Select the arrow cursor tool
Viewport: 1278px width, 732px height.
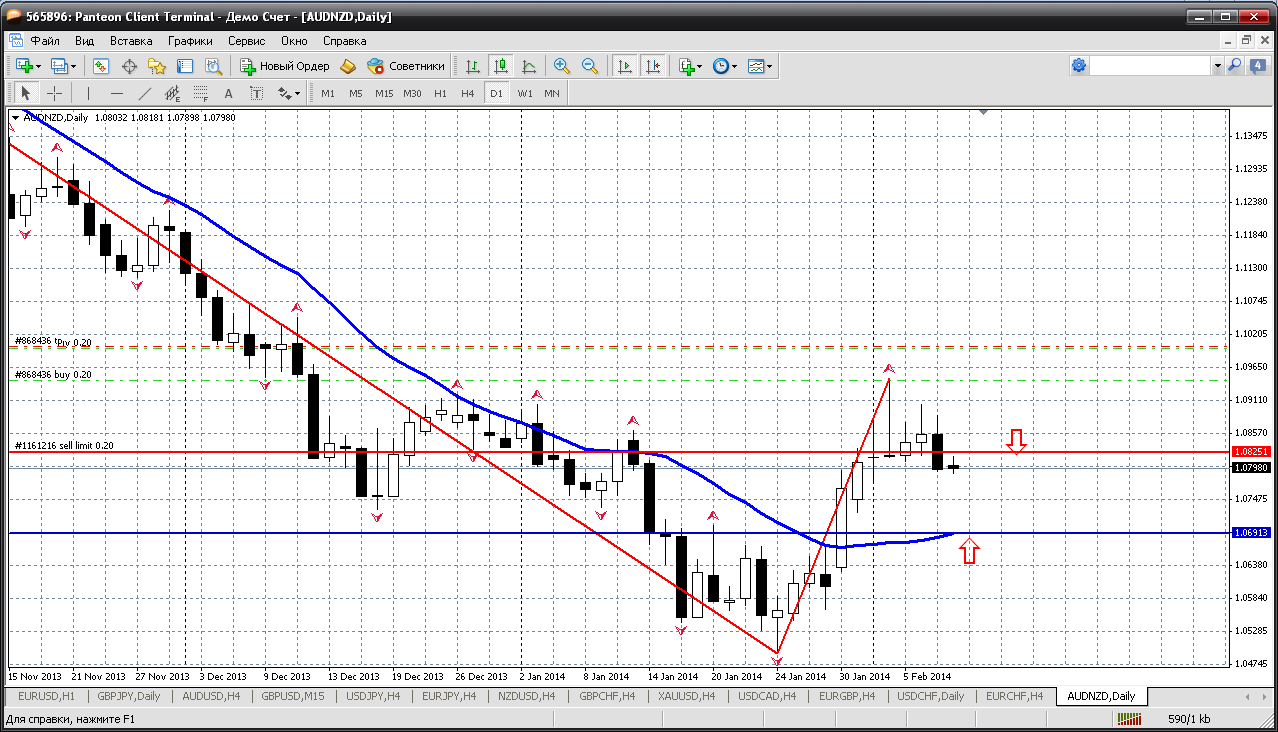click(x=27, y=93)
